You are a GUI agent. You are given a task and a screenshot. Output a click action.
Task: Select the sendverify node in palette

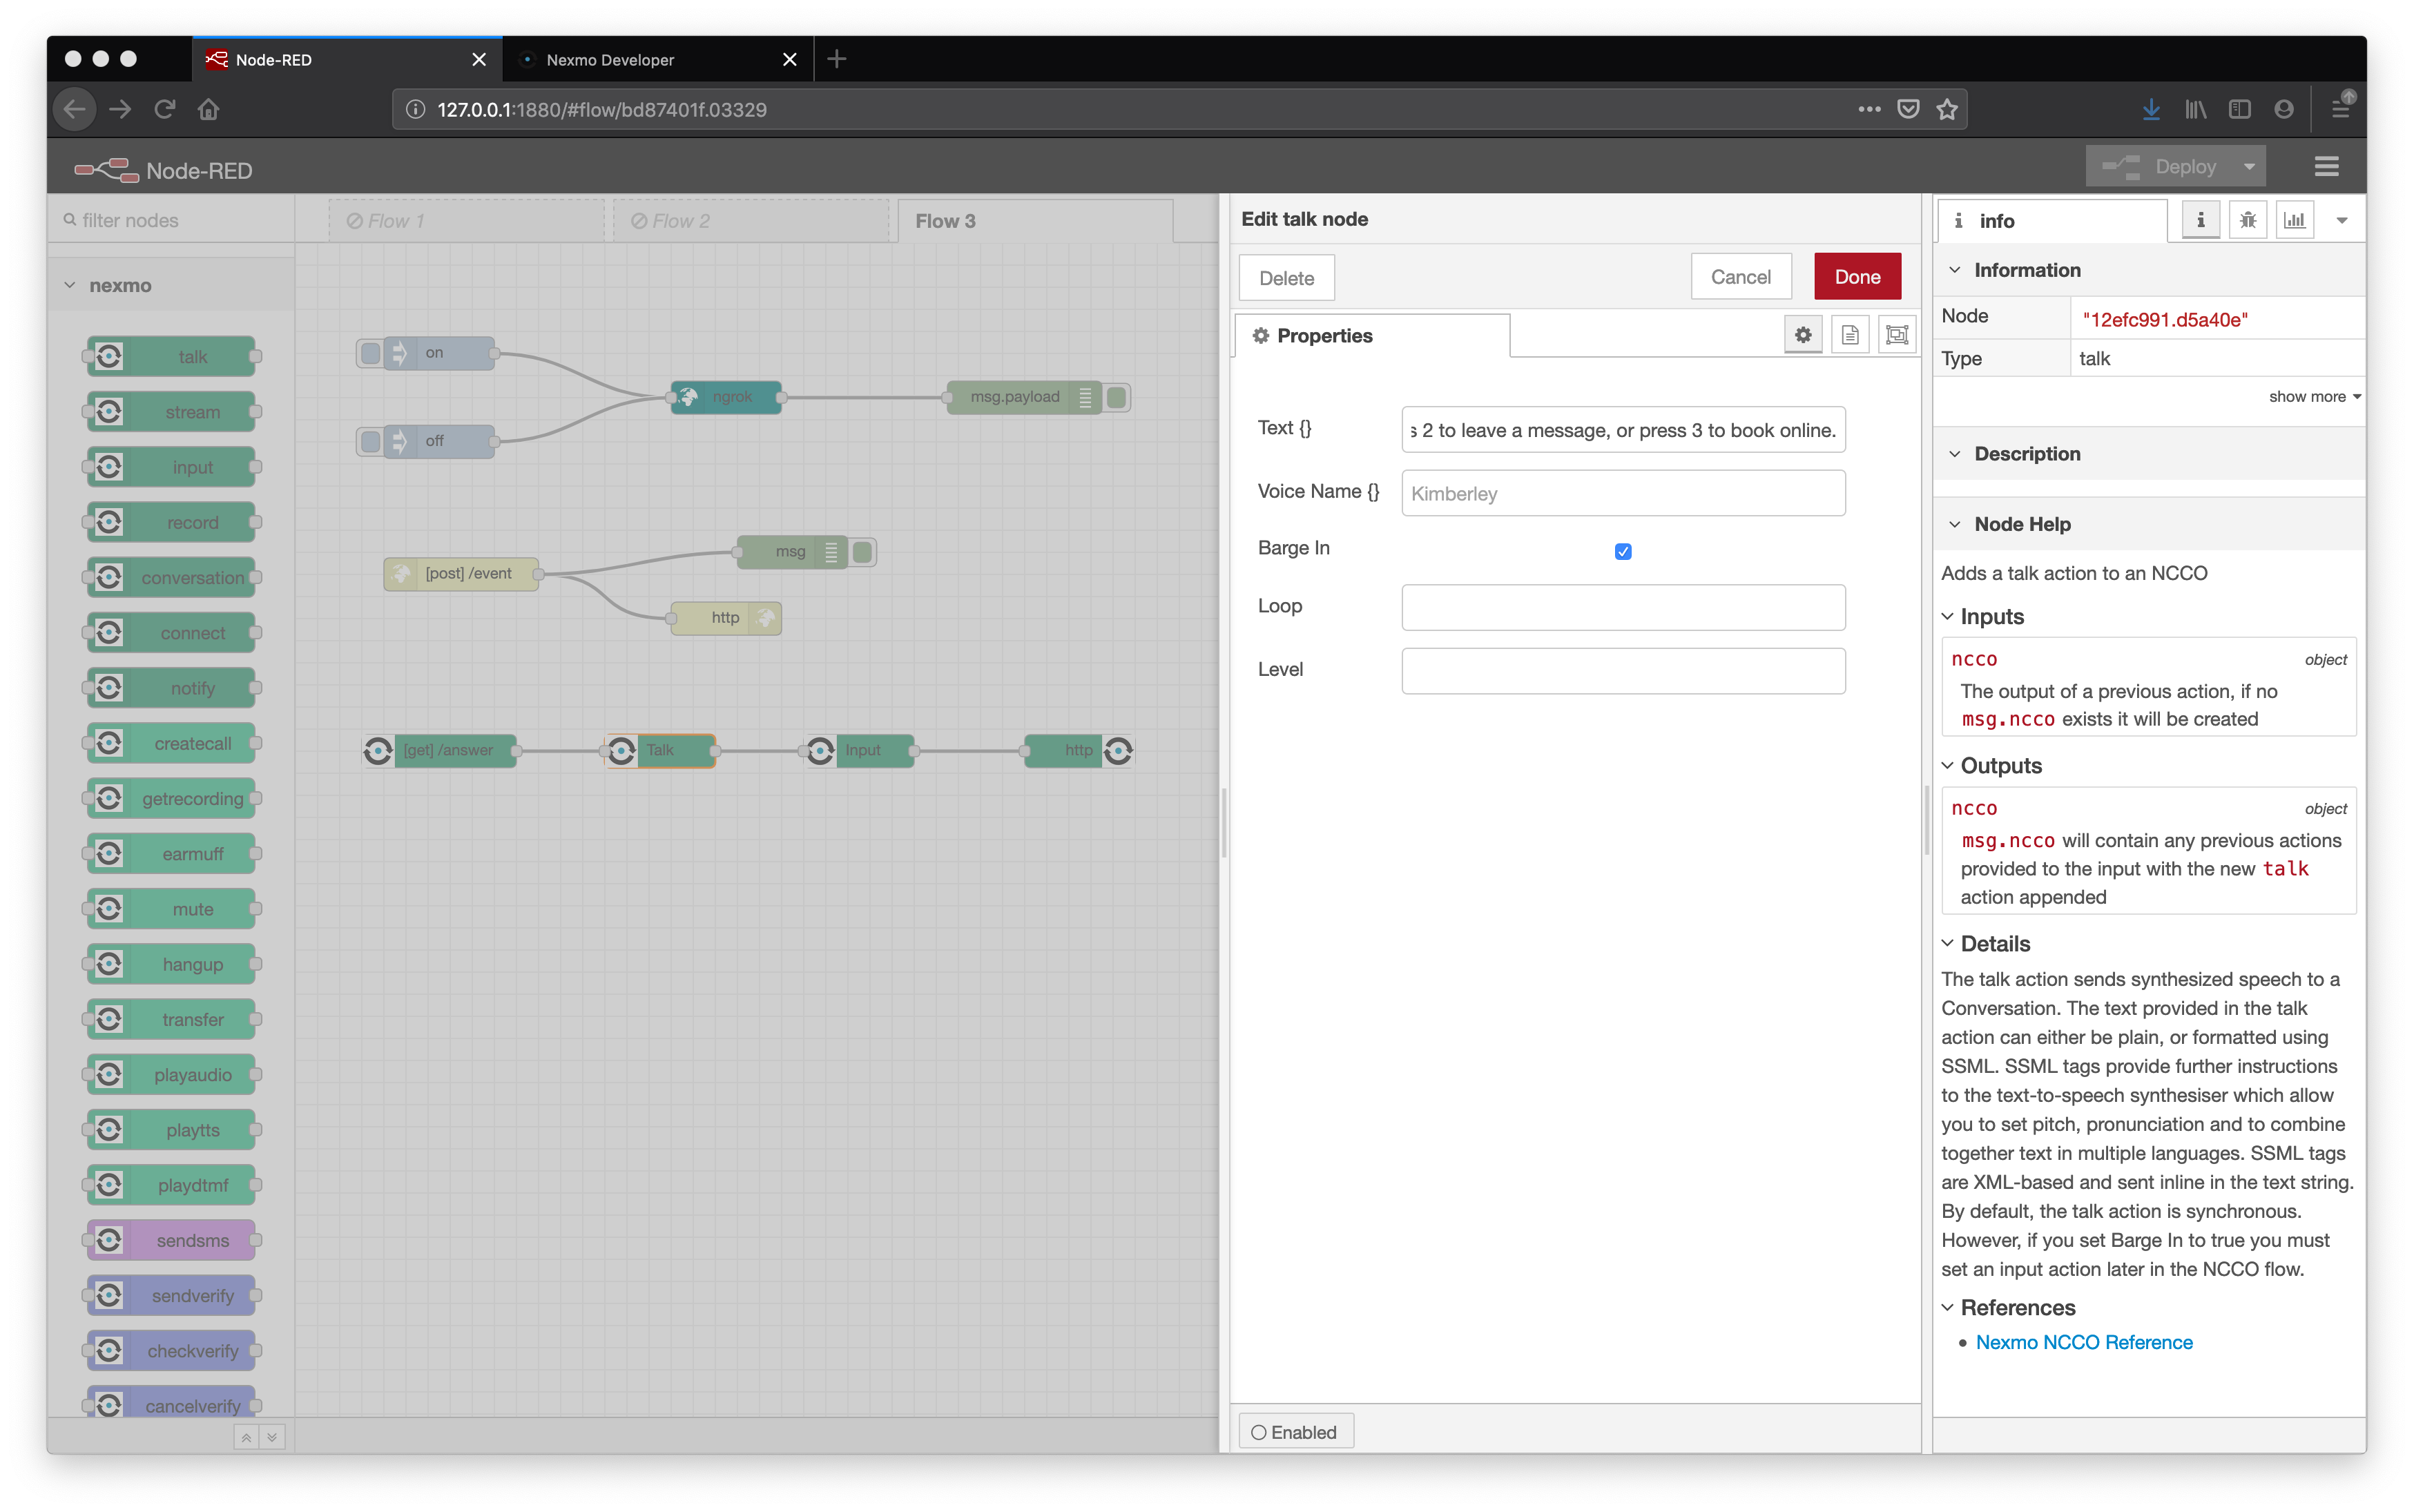(171, 1295)
